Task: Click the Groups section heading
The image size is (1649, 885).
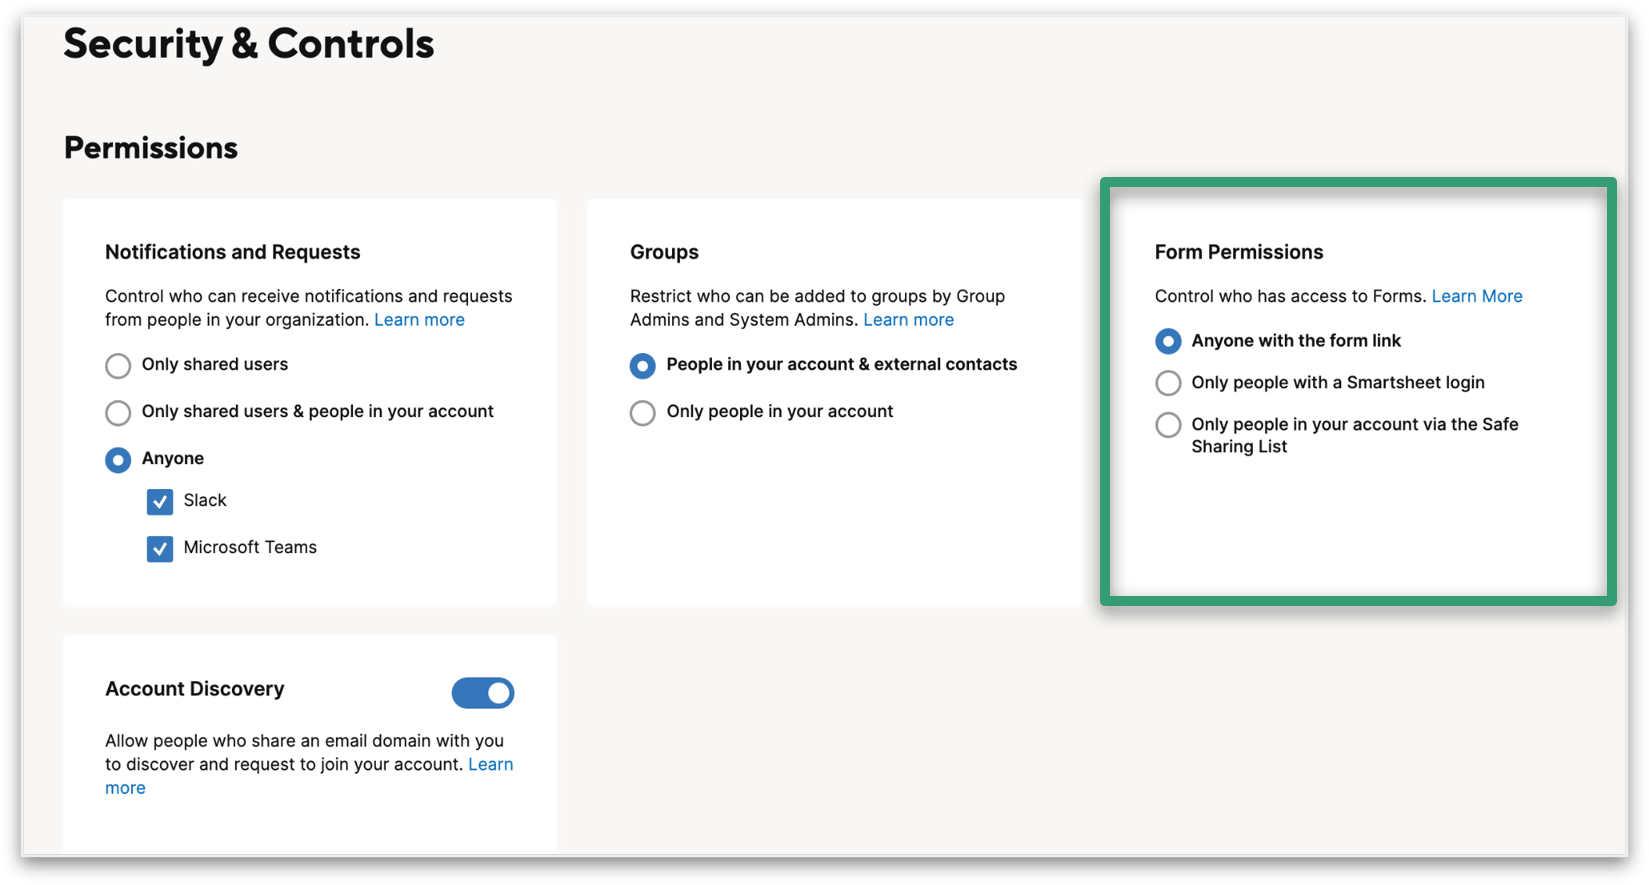Action: [x=664, y=252]
